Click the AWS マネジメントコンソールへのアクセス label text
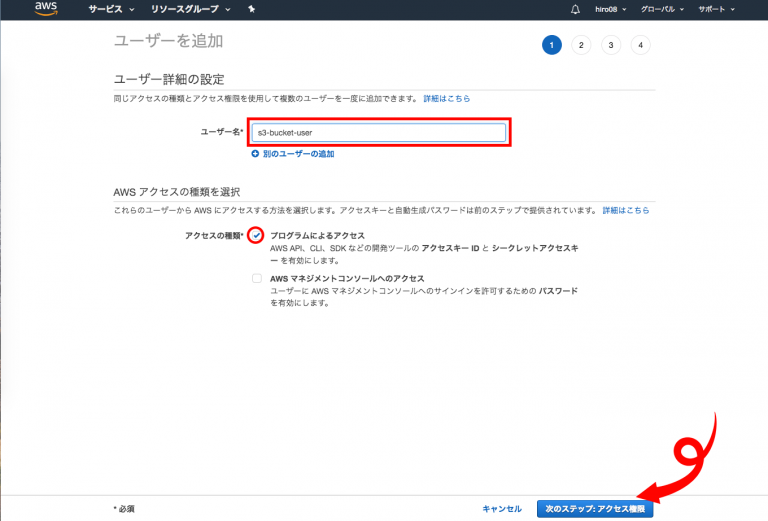The image size is (768, 521). coord(347,279)
